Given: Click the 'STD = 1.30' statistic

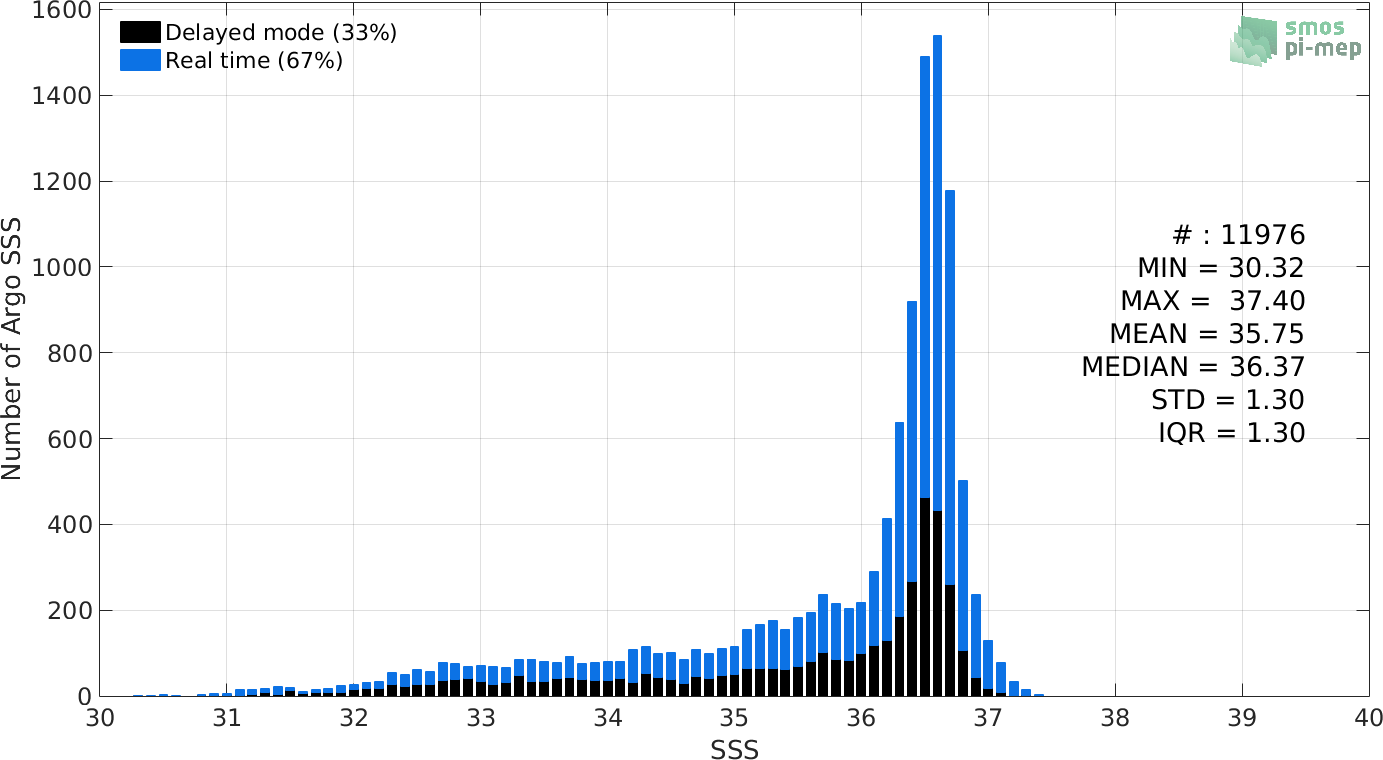Looking at the screenshot, I should (1228, 400).
